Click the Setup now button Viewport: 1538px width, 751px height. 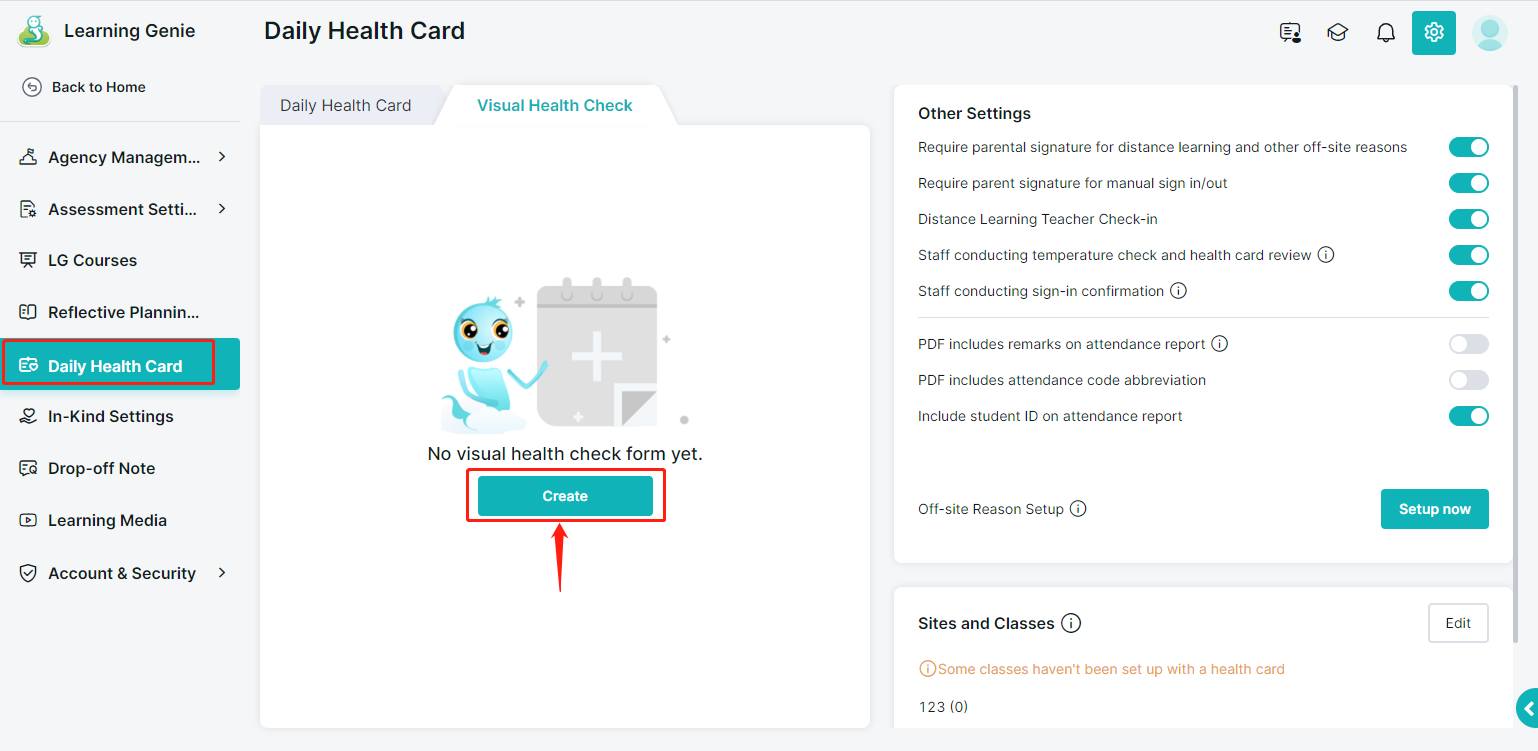coord(1434,509)
